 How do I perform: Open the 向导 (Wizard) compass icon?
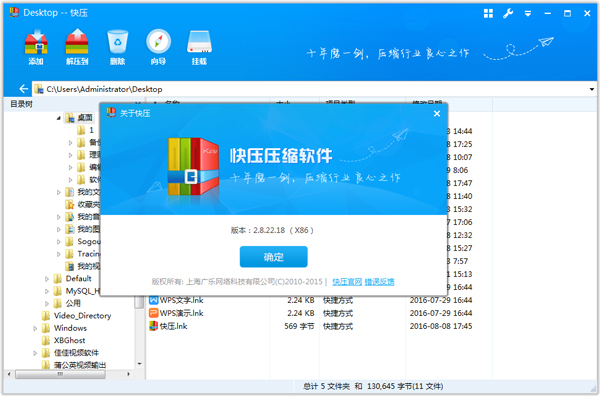click(x=158, y=46)
